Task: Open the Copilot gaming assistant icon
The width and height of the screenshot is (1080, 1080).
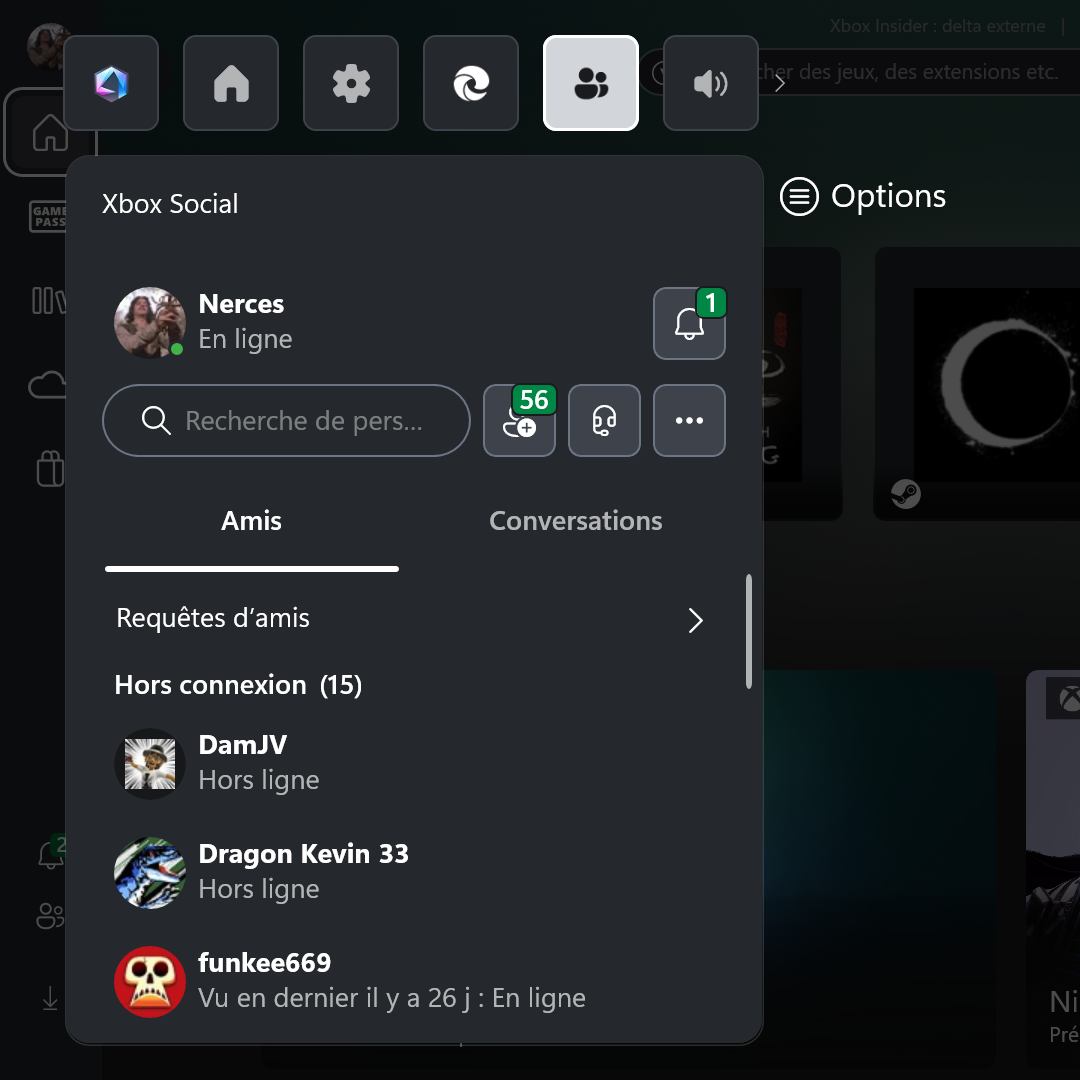Action: (x=111, y=84)
